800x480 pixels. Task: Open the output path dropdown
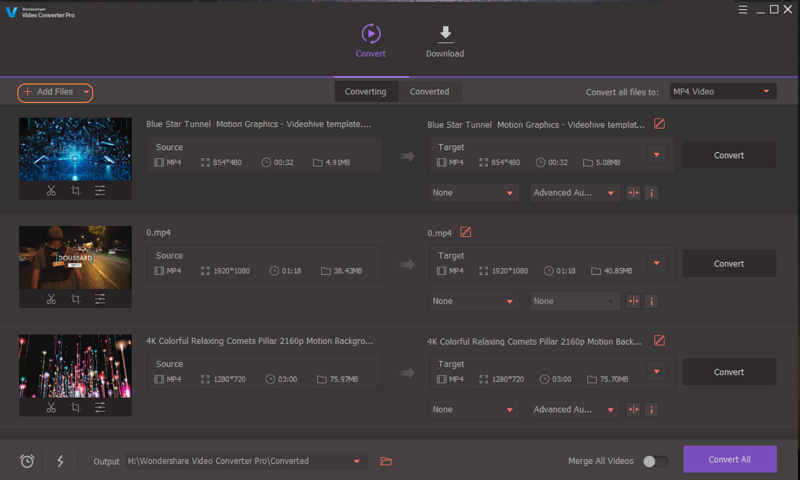point(357,461)
